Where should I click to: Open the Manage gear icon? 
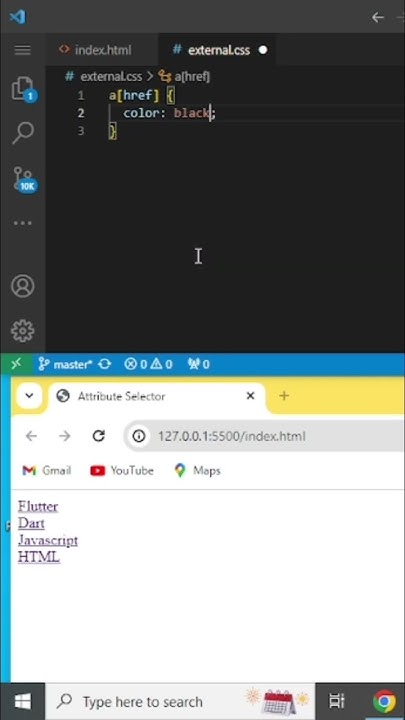point(22,331)
